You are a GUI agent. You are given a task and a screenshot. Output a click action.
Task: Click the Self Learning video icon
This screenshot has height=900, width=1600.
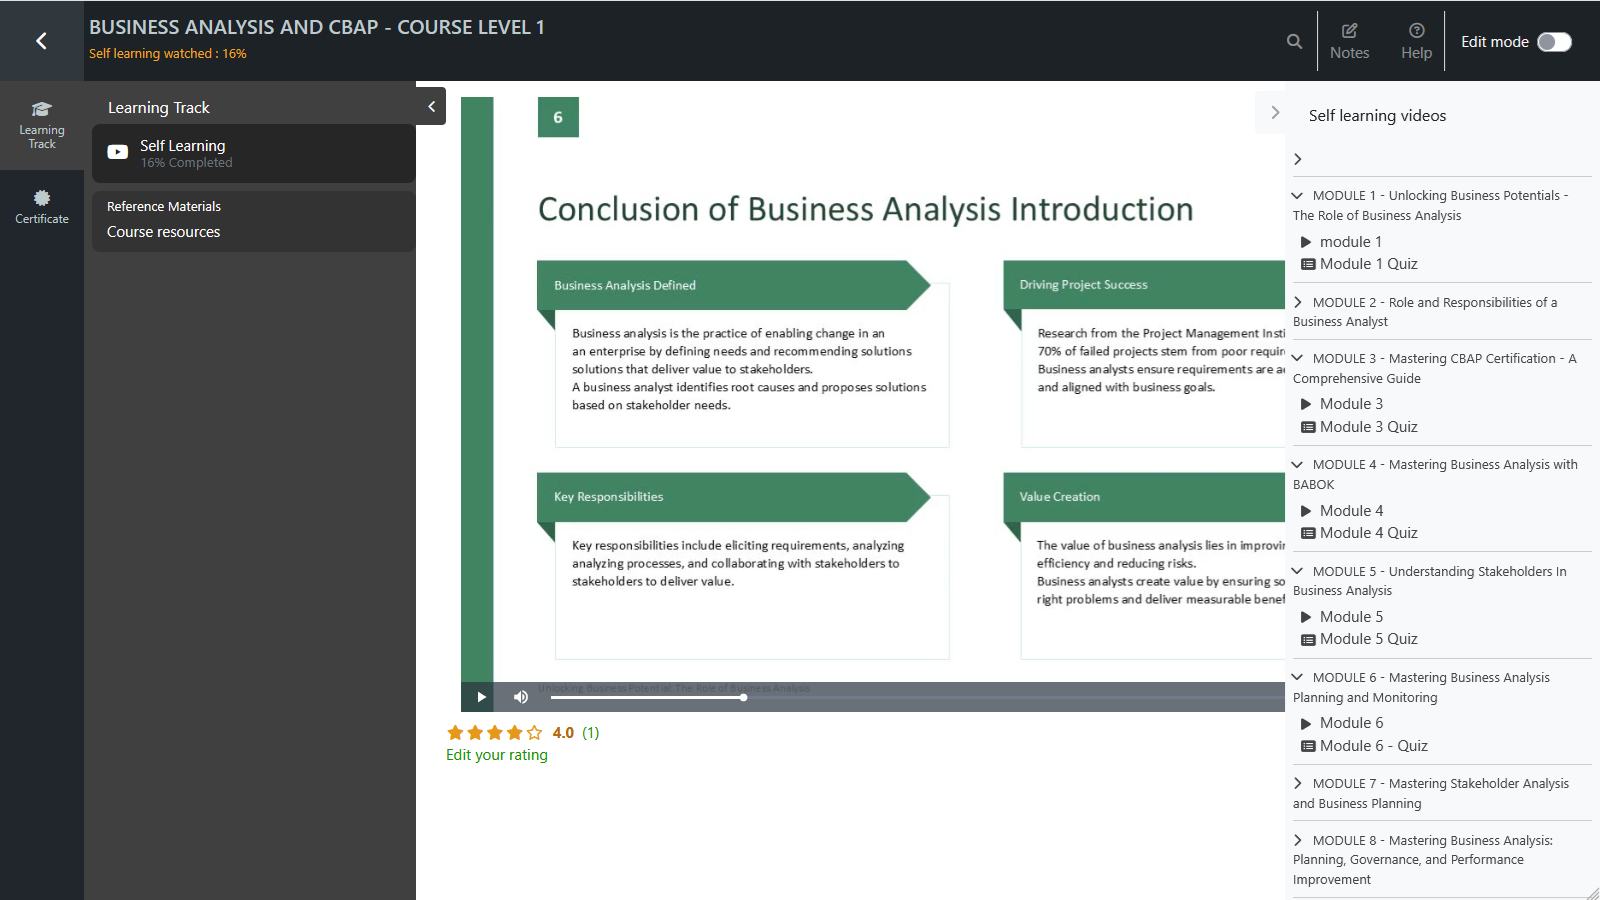click(x=118, y=153)
